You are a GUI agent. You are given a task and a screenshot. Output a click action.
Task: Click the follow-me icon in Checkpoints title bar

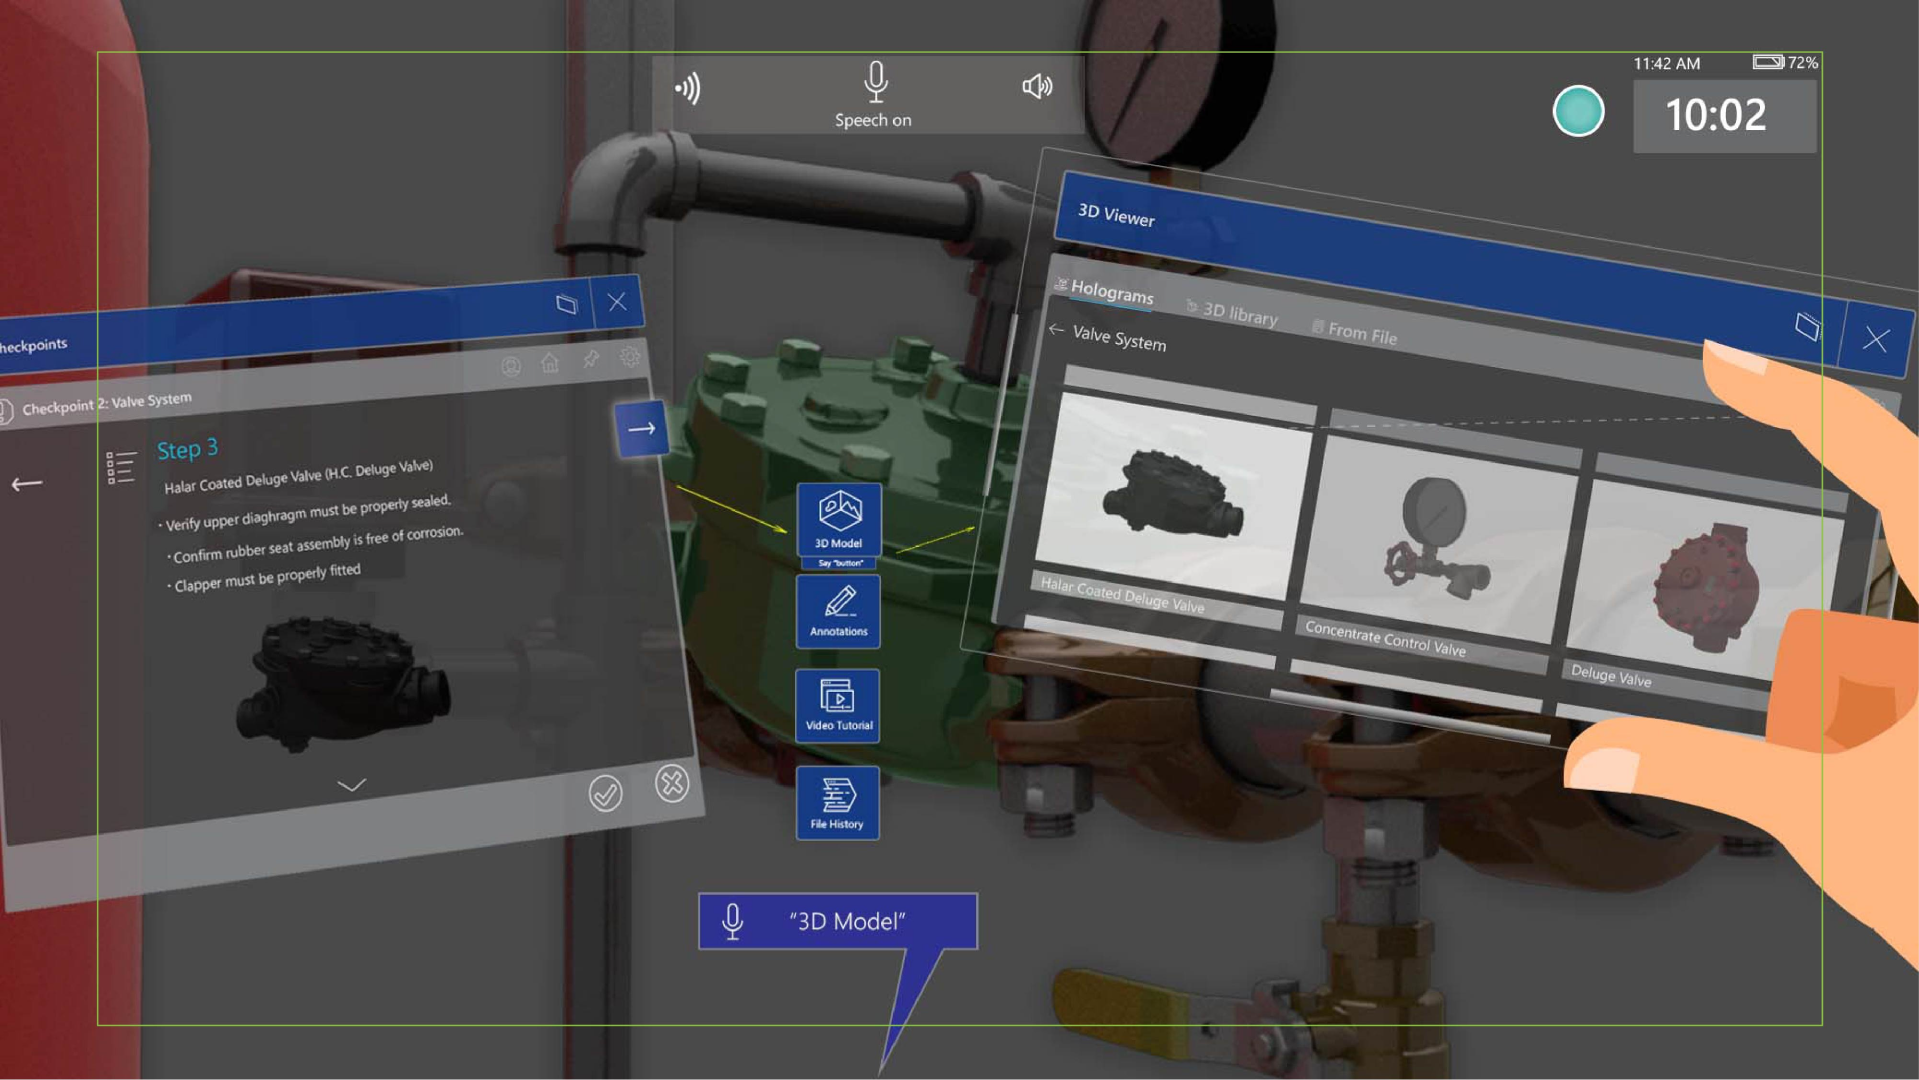[x=566, y=303]
